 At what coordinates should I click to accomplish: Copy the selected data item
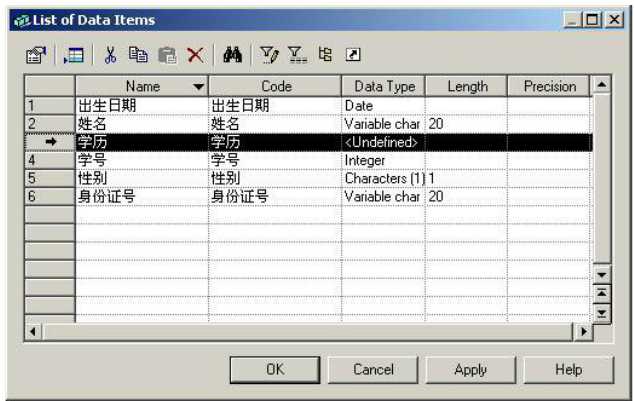pos(138,55)
